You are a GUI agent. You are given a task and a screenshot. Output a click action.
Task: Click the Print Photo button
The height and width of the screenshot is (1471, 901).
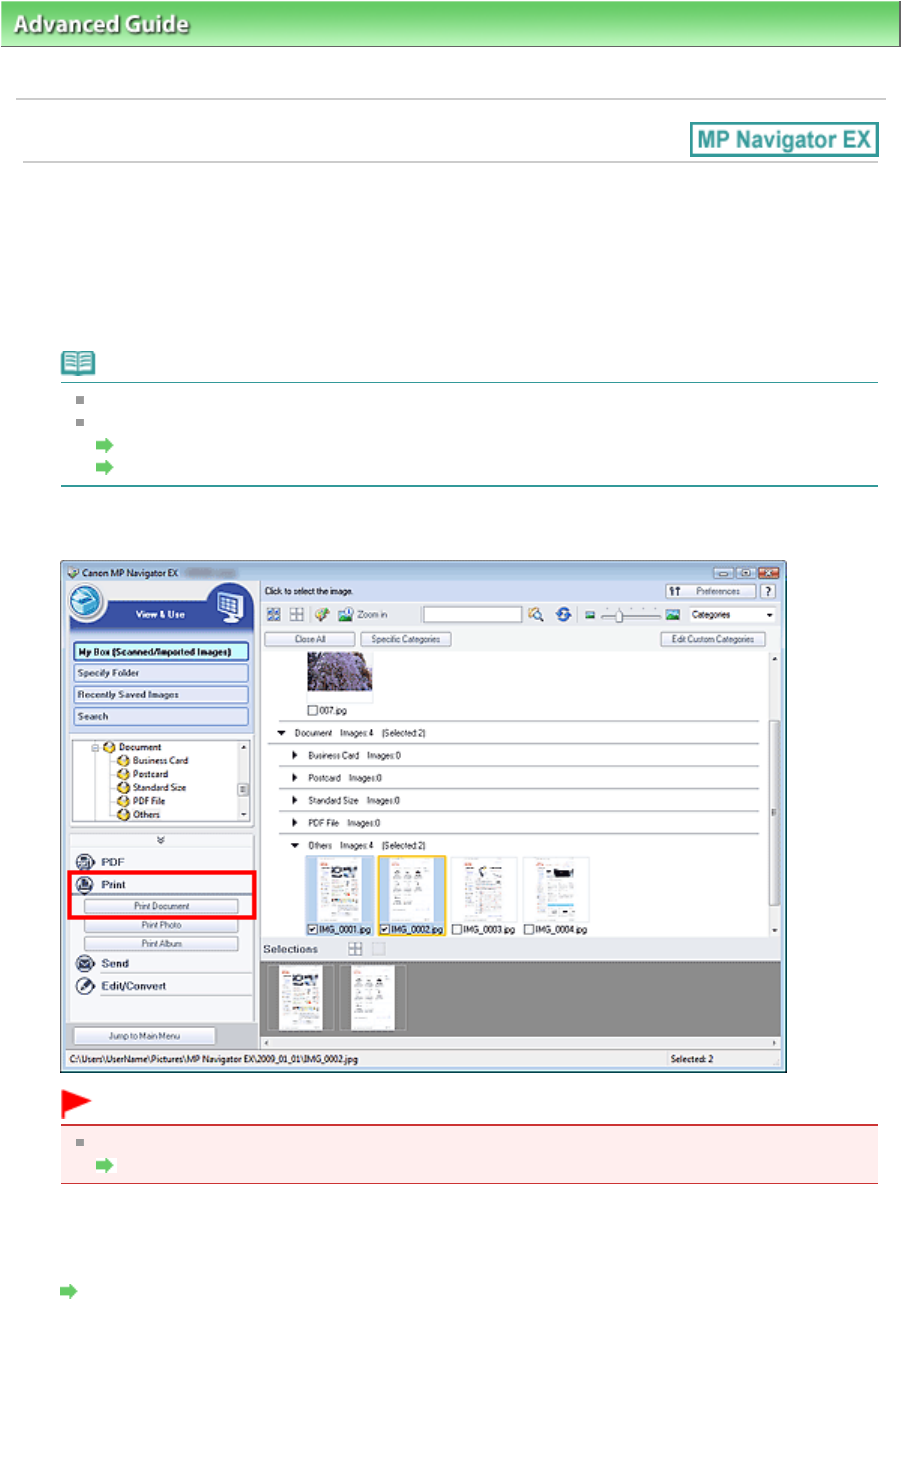point(161,925)
